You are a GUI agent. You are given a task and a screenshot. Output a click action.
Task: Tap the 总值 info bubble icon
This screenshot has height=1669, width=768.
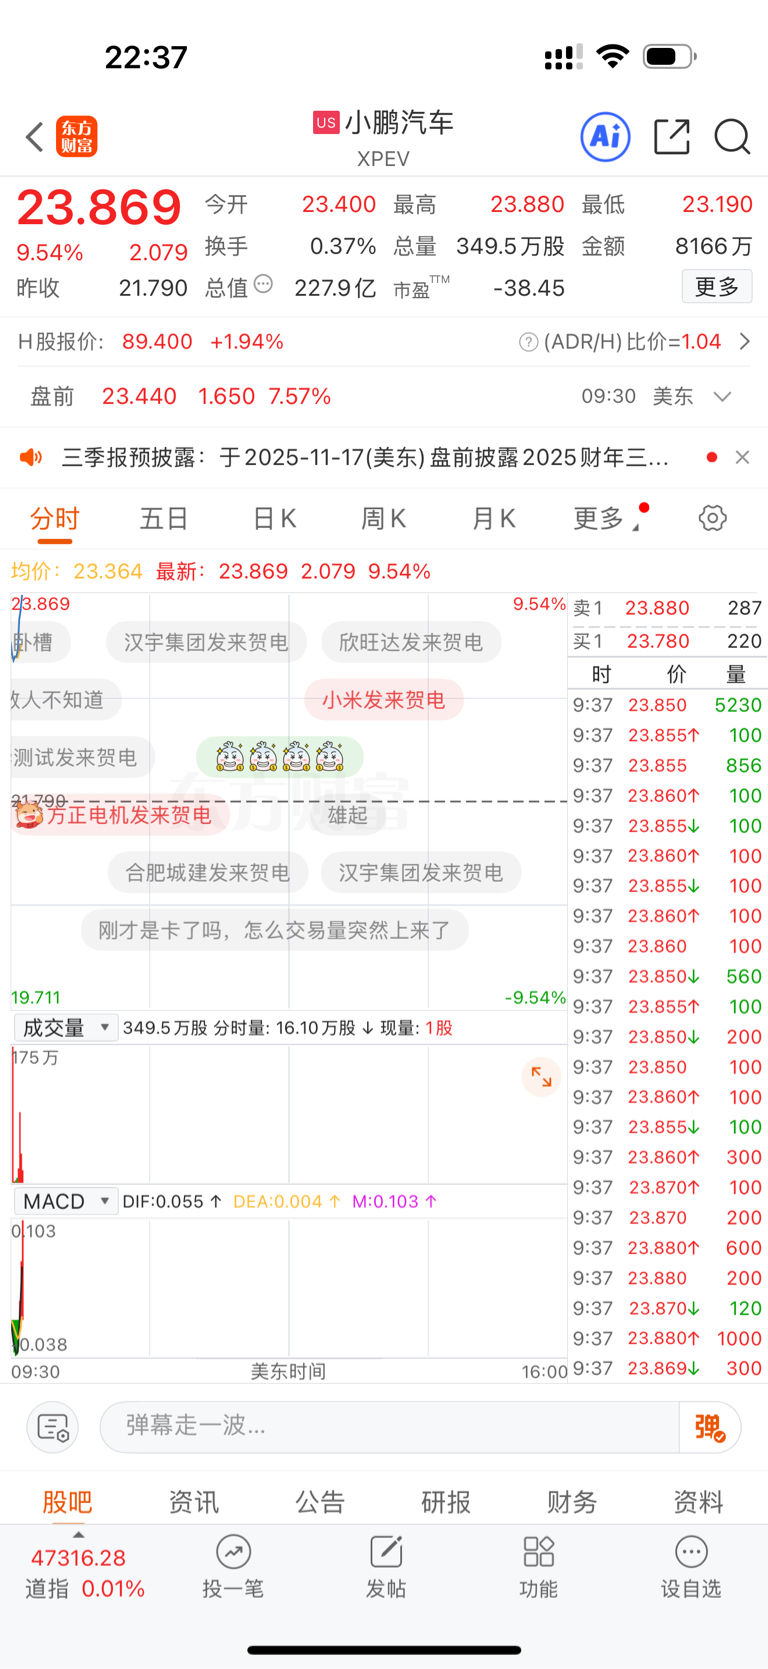point(263,284)
